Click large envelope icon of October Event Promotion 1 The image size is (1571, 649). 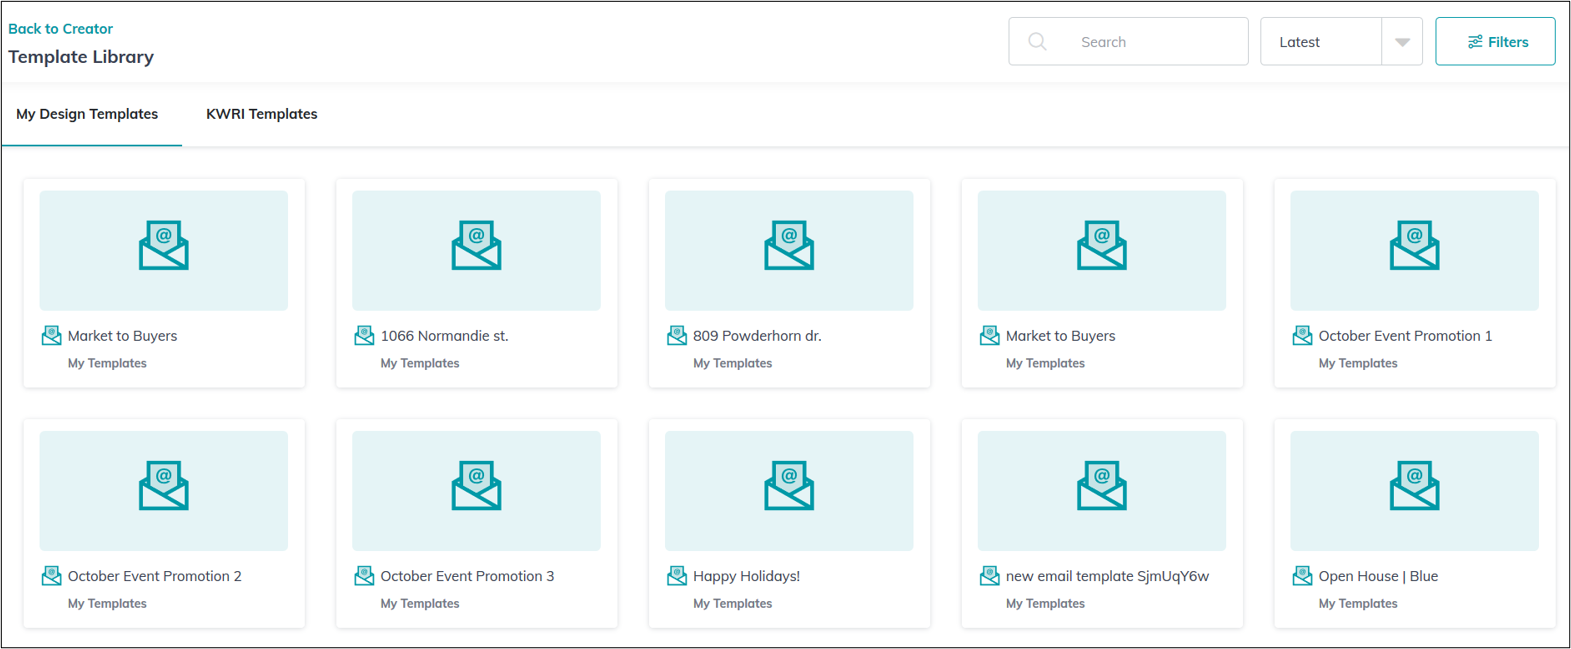click(x=1414, y=246)
